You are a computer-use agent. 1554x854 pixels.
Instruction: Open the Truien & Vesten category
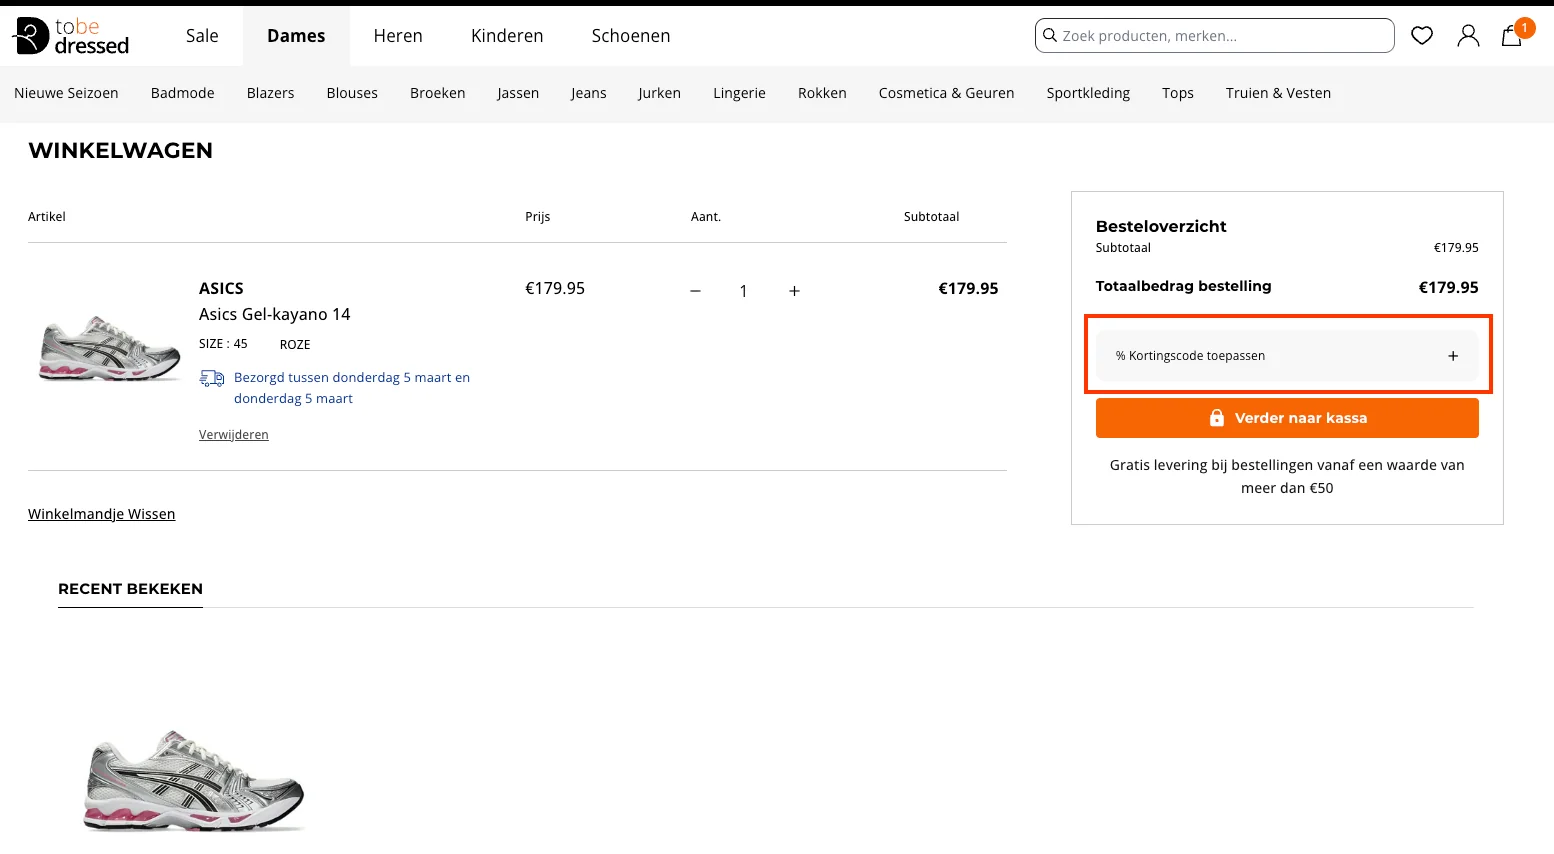pyautogui.click(x=1277, y=93)
